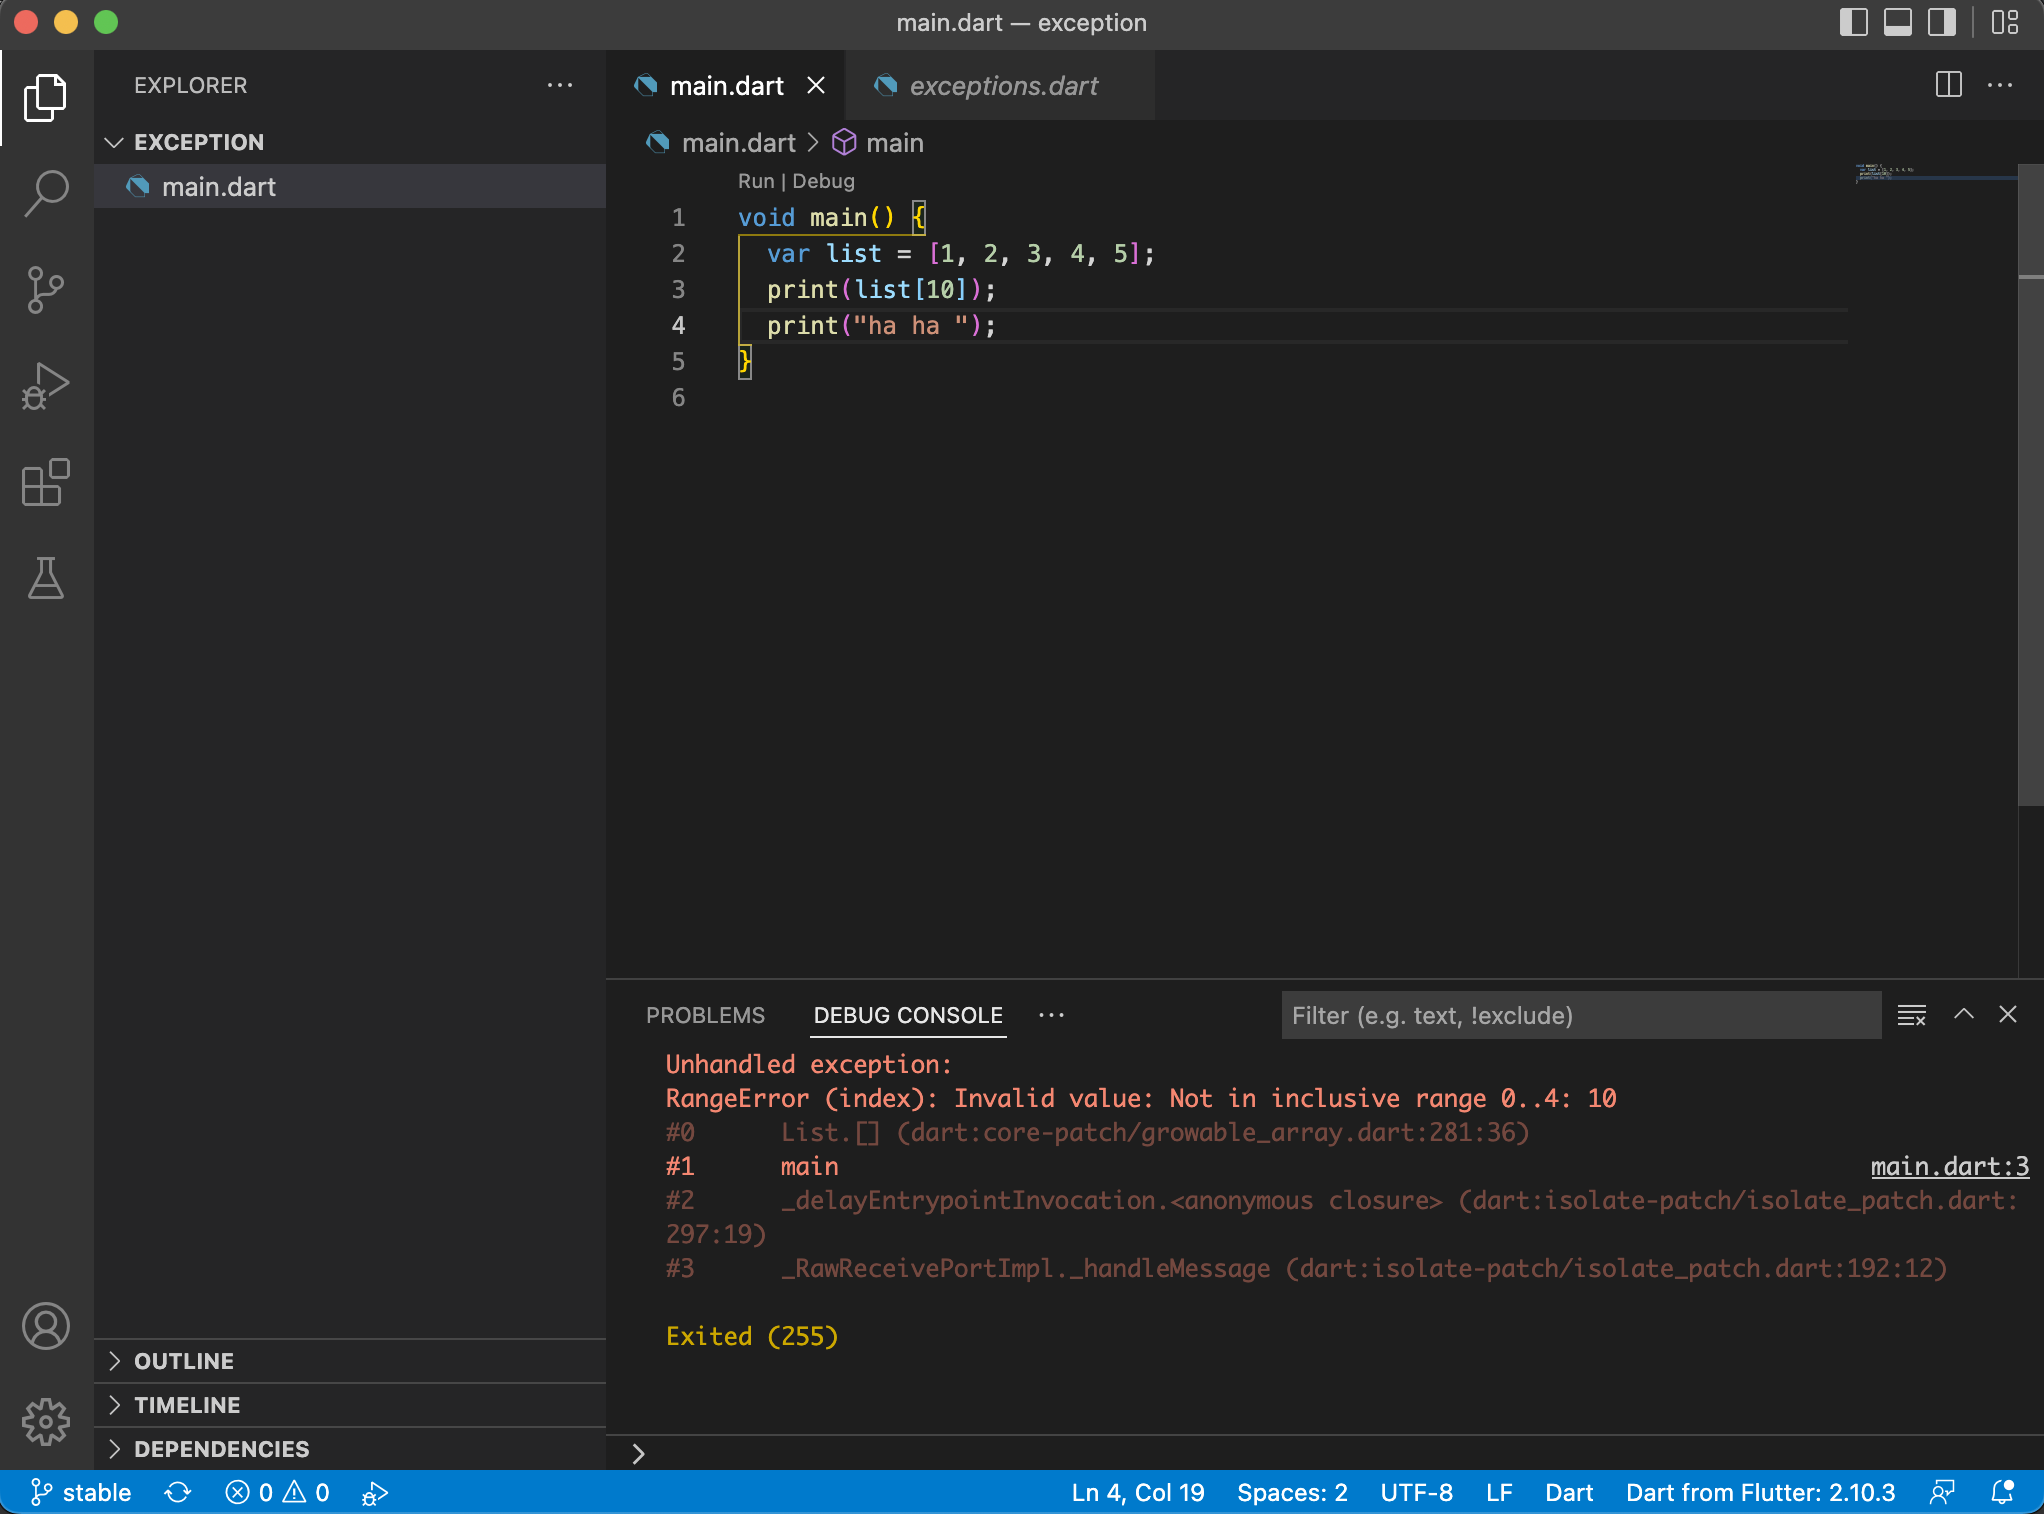Toggle the primary side bar visibility

(x=1853, y=22)
